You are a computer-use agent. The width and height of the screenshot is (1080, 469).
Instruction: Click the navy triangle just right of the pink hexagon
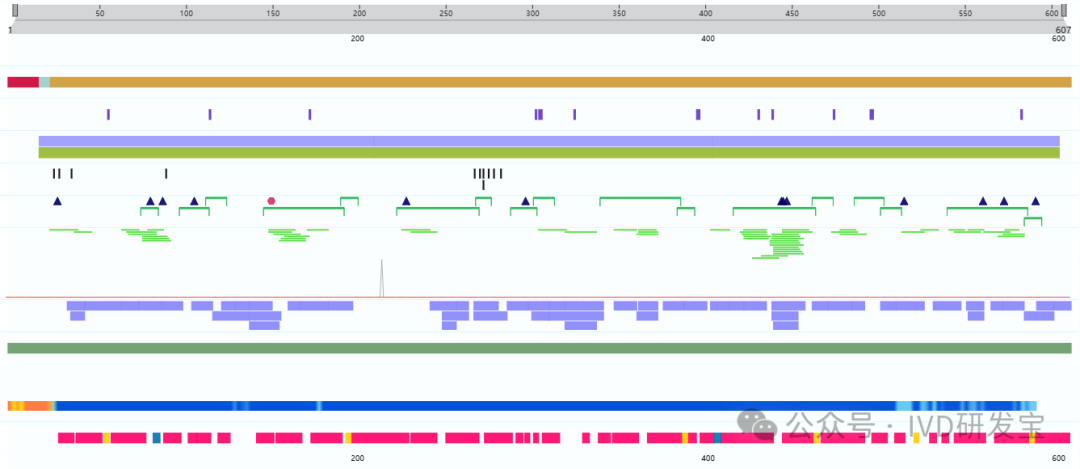tap(406, 201)
